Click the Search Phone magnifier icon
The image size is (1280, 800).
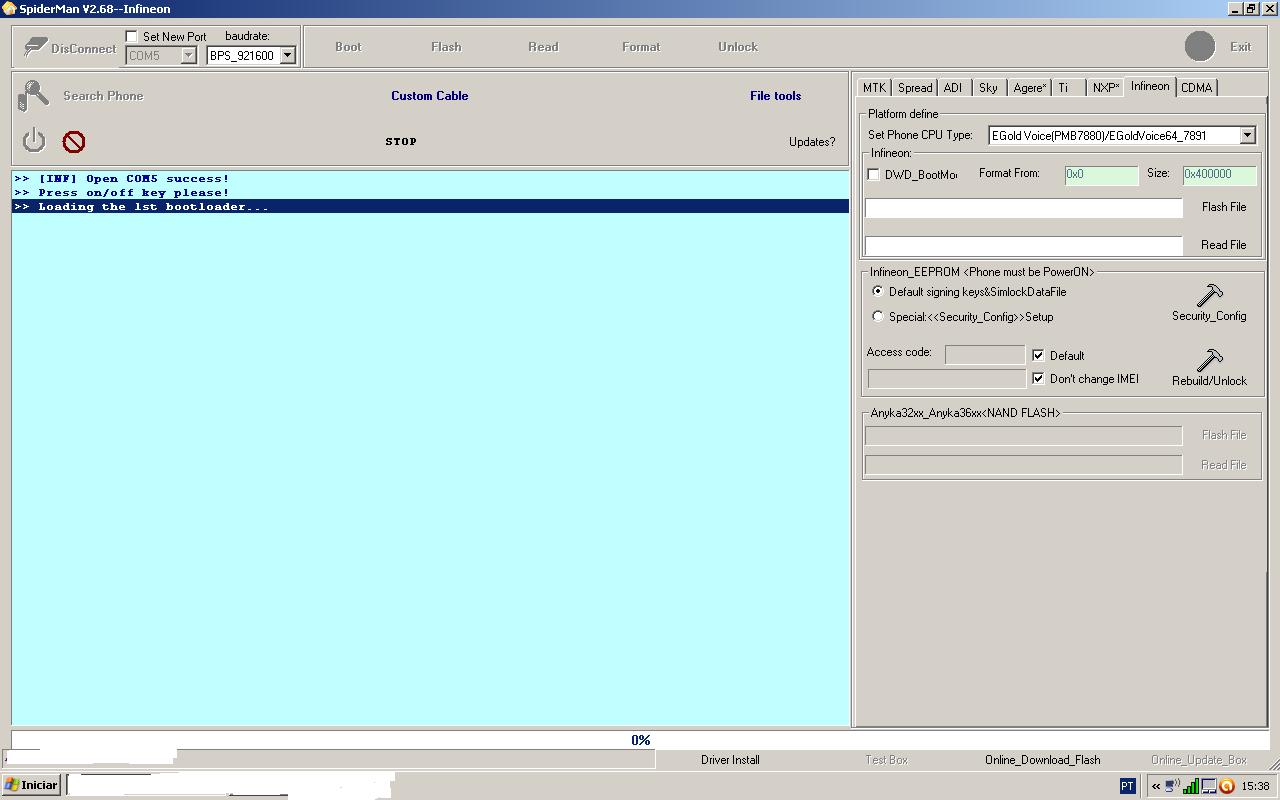[x=33, y=96]
